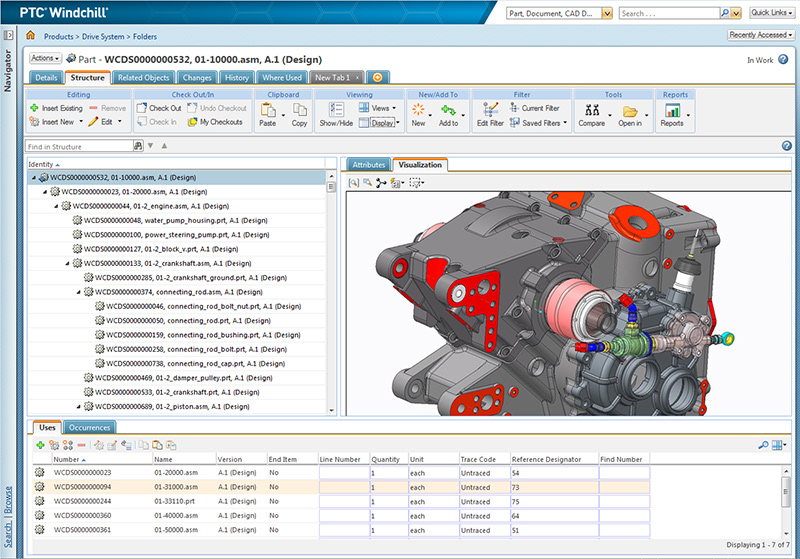The image size is (800, 559).
Task: Click the green plus in Uses toolbar
Action: [40, 445]
